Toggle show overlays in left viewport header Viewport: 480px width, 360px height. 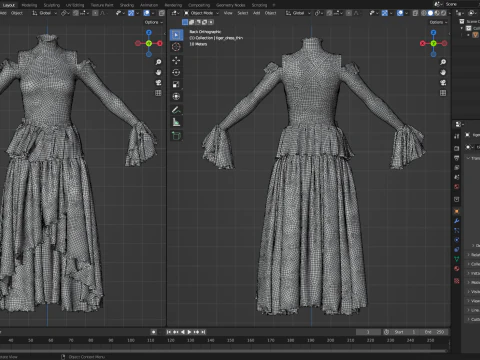click(147, 13)
